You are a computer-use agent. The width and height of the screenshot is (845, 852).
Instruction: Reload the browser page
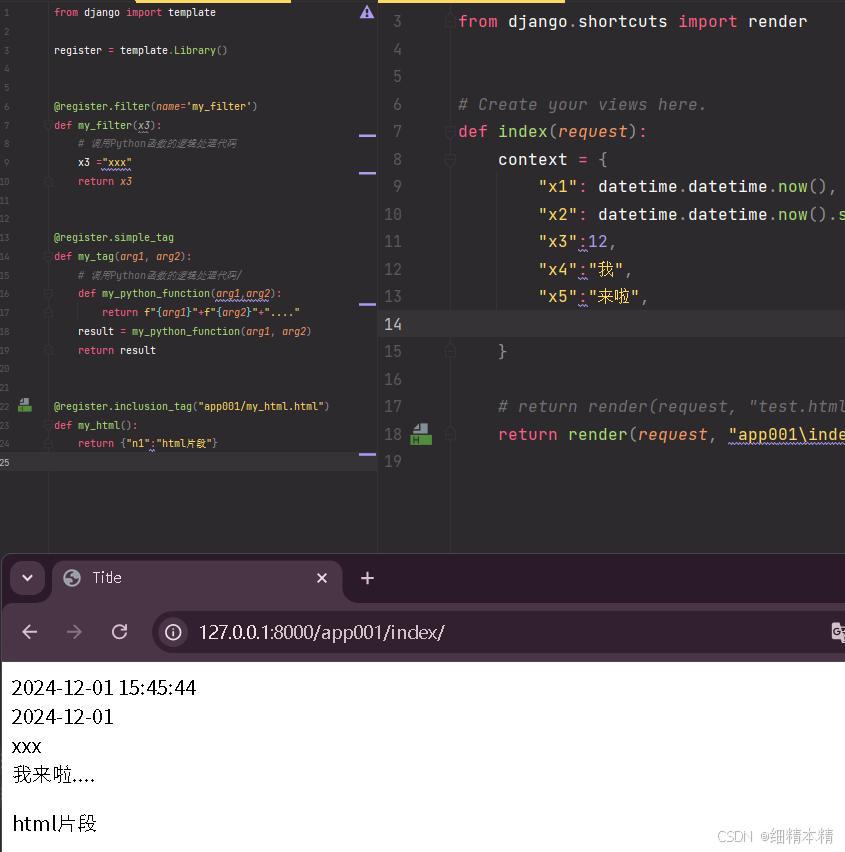tap(120, 632)
